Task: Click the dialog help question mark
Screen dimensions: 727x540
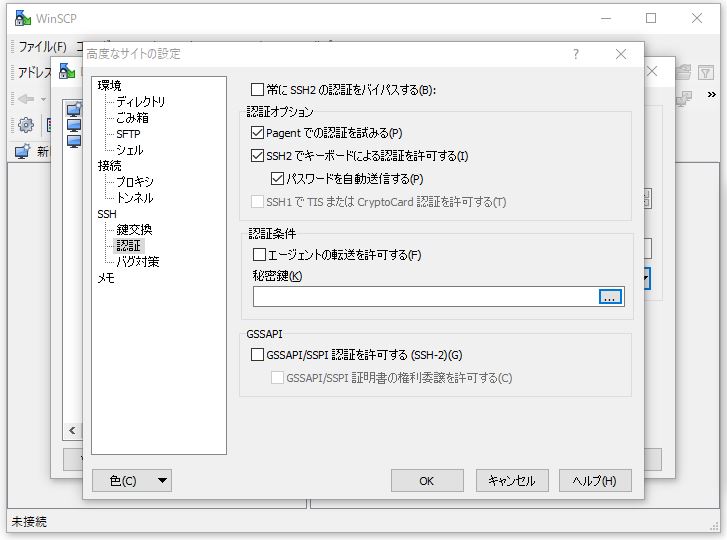Action: click(x=576, y=54)
